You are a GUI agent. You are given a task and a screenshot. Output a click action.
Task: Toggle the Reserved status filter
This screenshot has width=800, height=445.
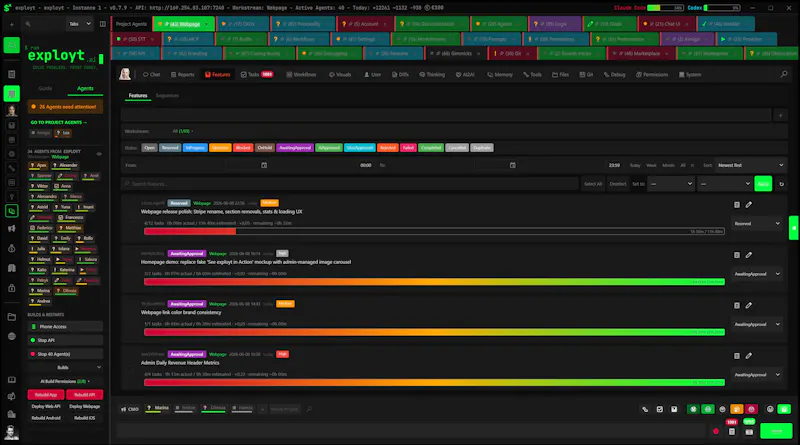170,148
